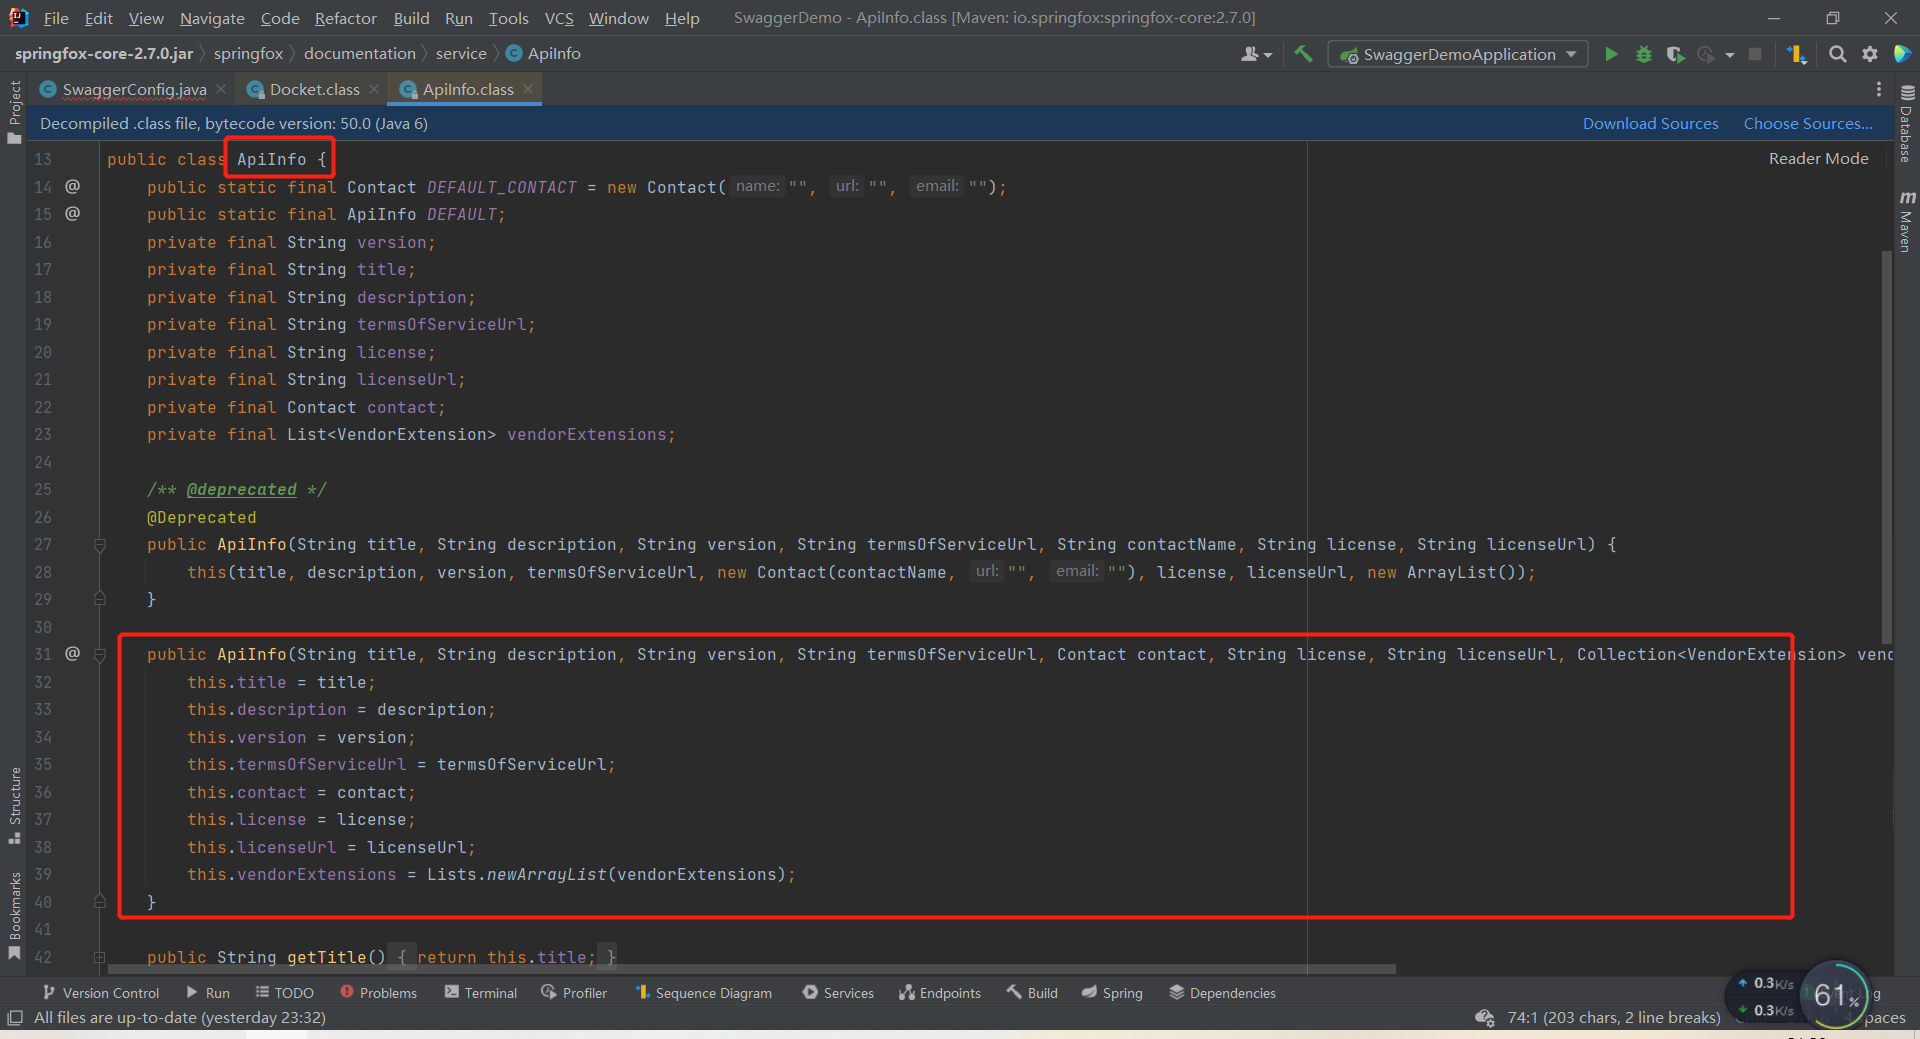
Task: Open the Problems tool window
Action: coord(379,993)
